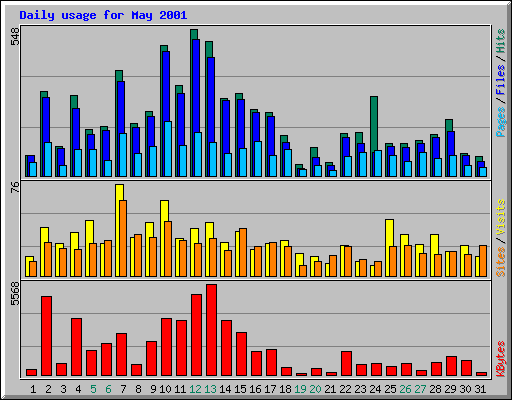
Task: Click day 15 on the x-axis
Action: click(240, 389)
